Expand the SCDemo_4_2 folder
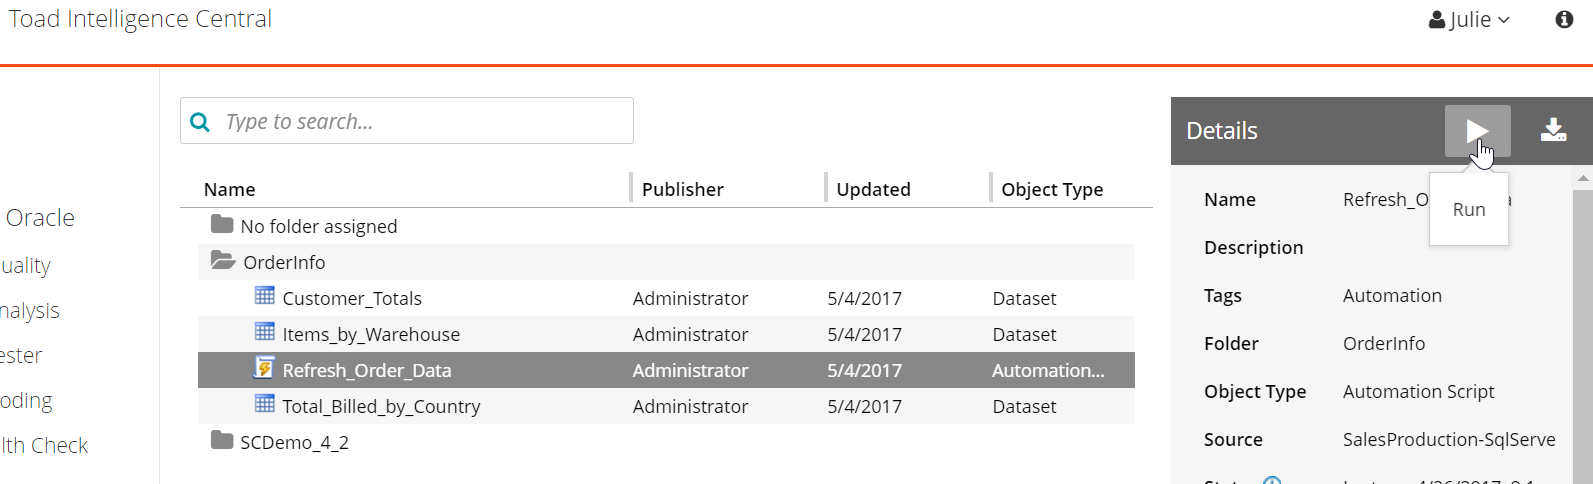 222,440
